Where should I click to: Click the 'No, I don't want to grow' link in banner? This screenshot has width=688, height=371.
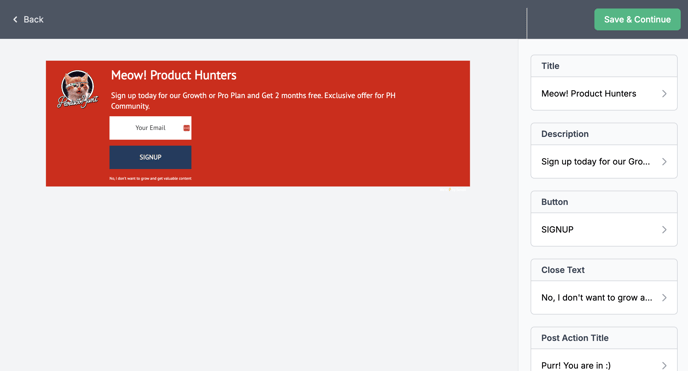pyautogui.click(x=150, y=178)
